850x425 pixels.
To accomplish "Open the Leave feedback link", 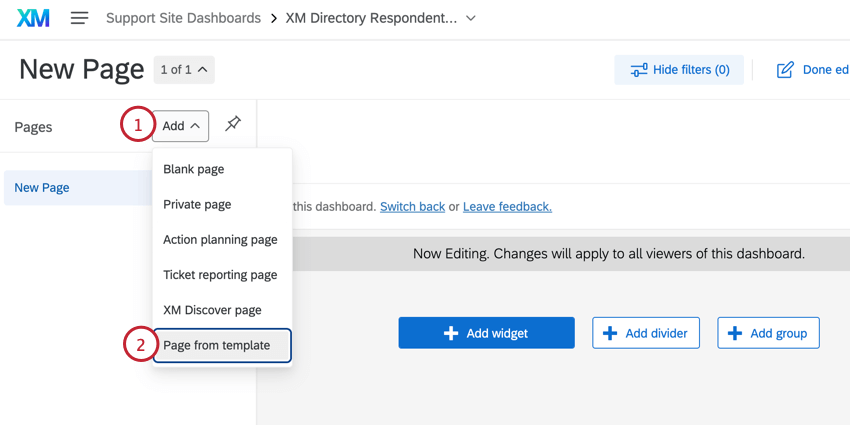I will (507, 206).
